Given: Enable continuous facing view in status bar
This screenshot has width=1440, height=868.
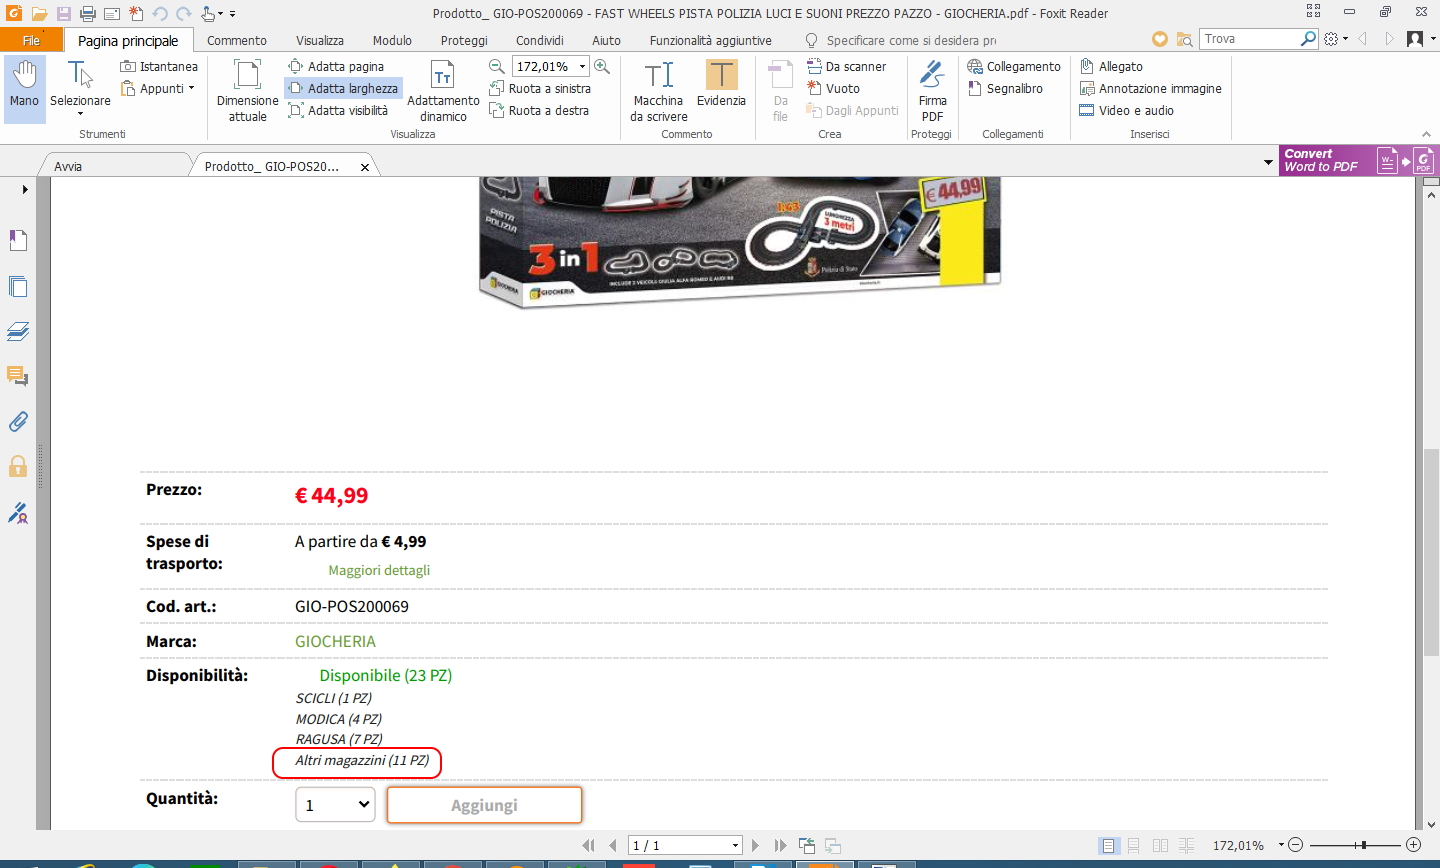Looking at the screenshot, I should point(1186,846).
